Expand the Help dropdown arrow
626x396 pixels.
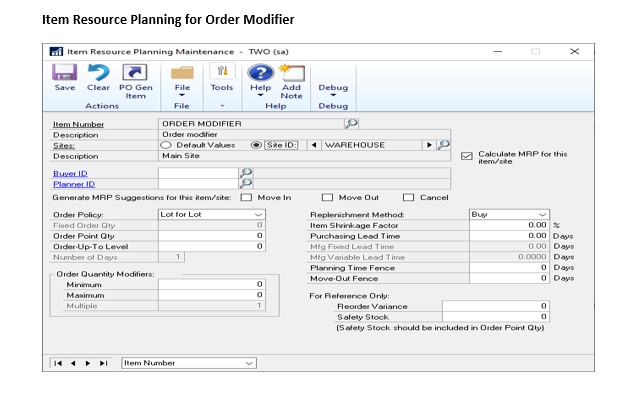[x=260, y=95]
